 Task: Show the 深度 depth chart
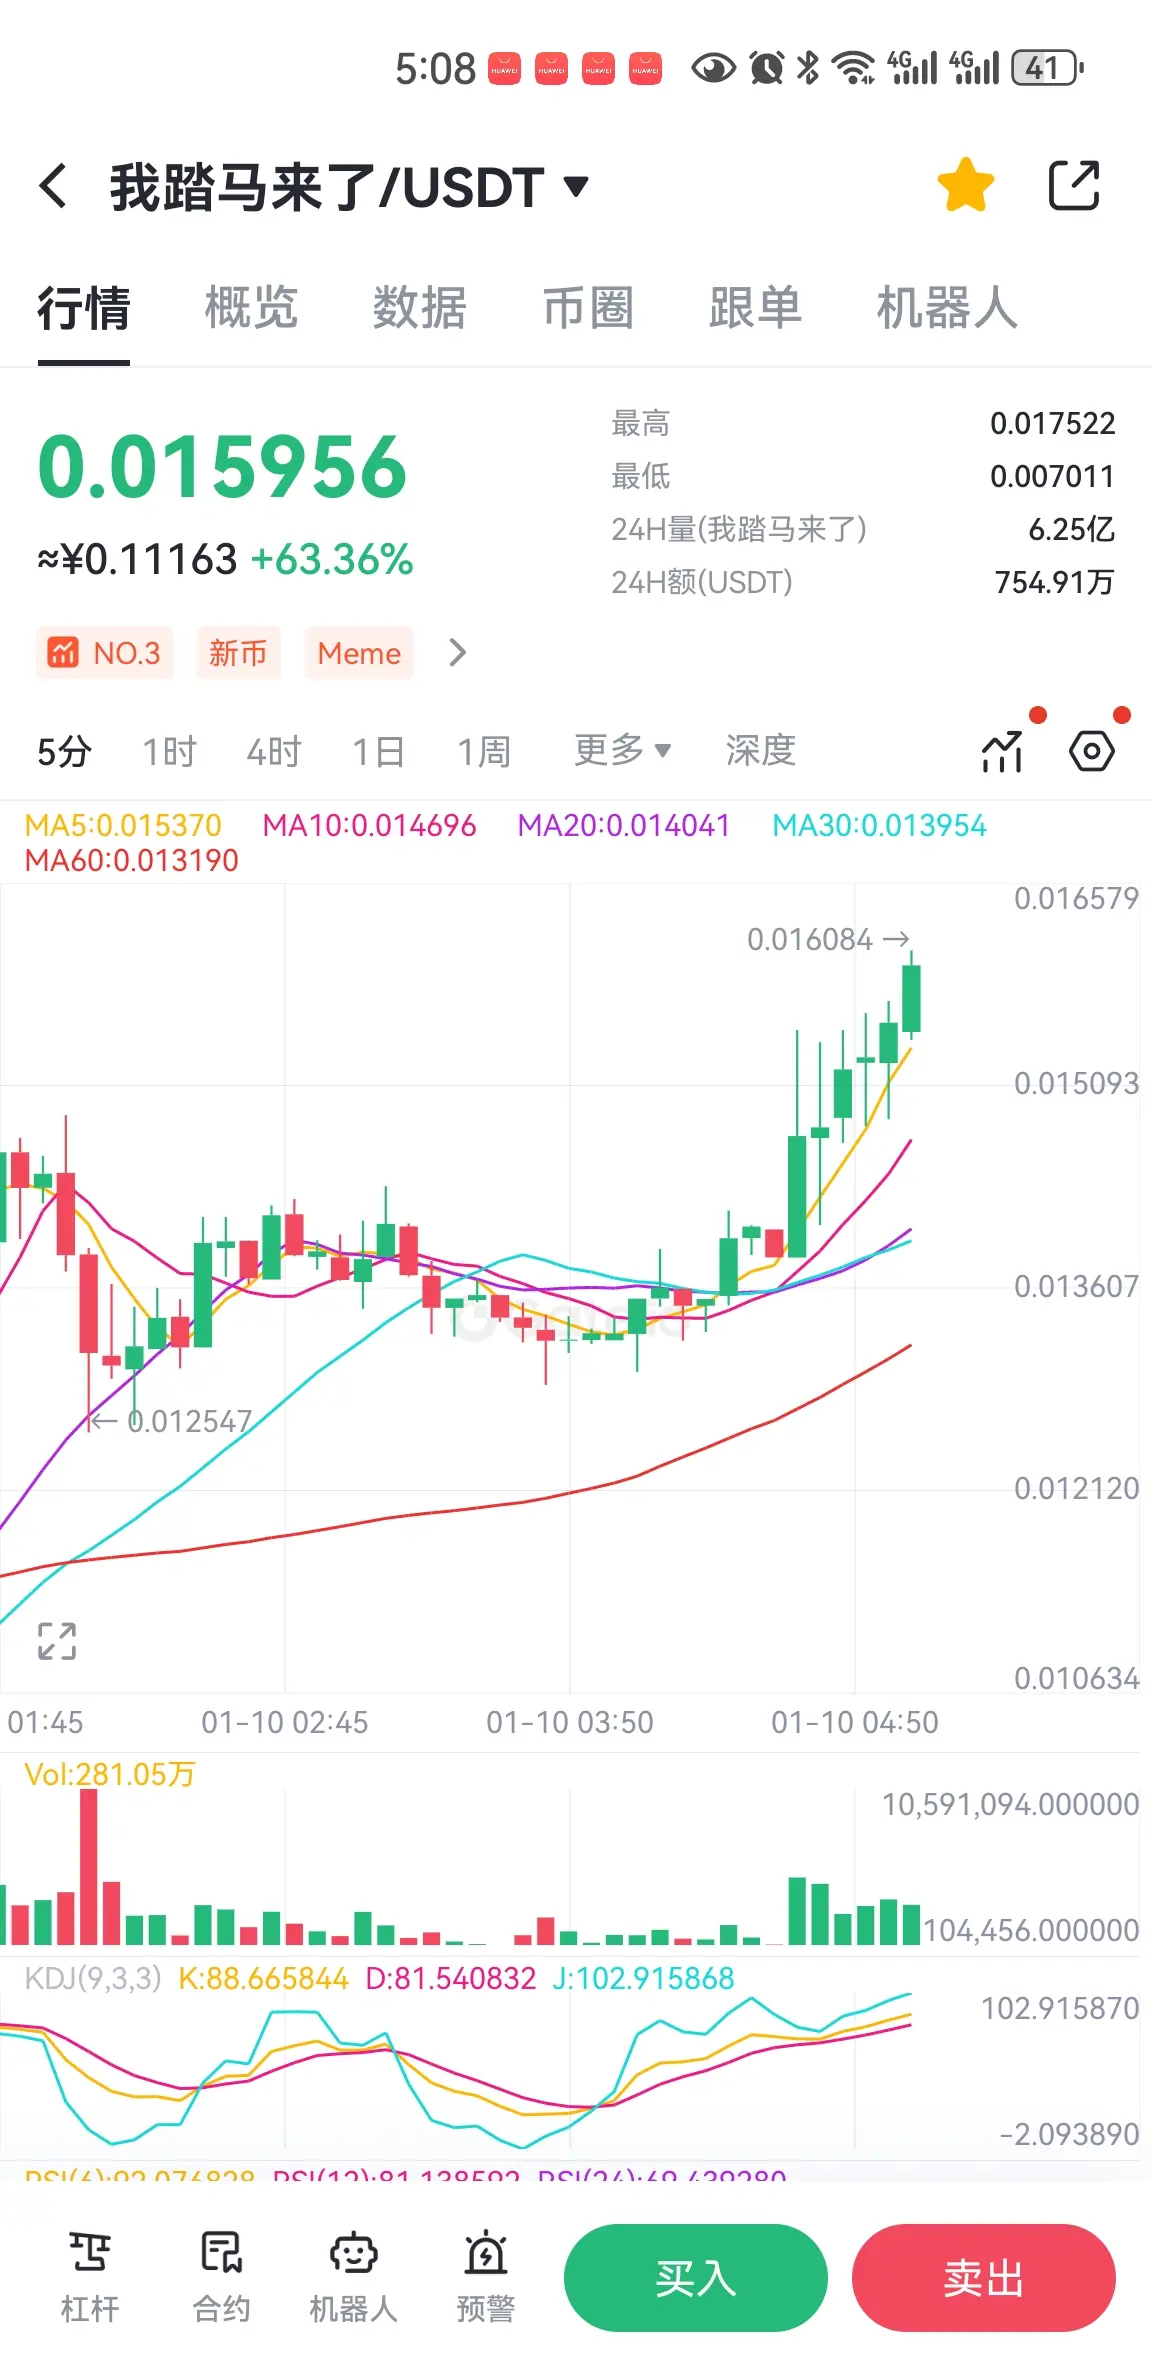click(x=760, y=750)
